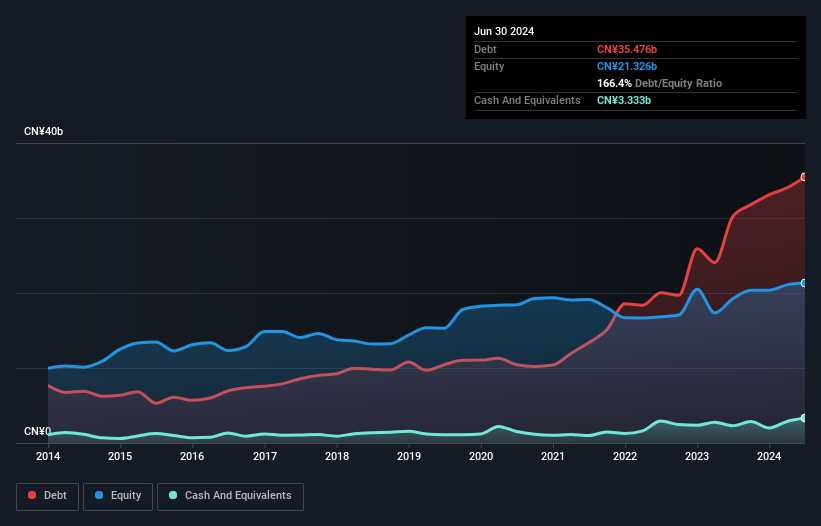
Task: Click the 2019 x-axis label
Action: [x=409, y=456]
